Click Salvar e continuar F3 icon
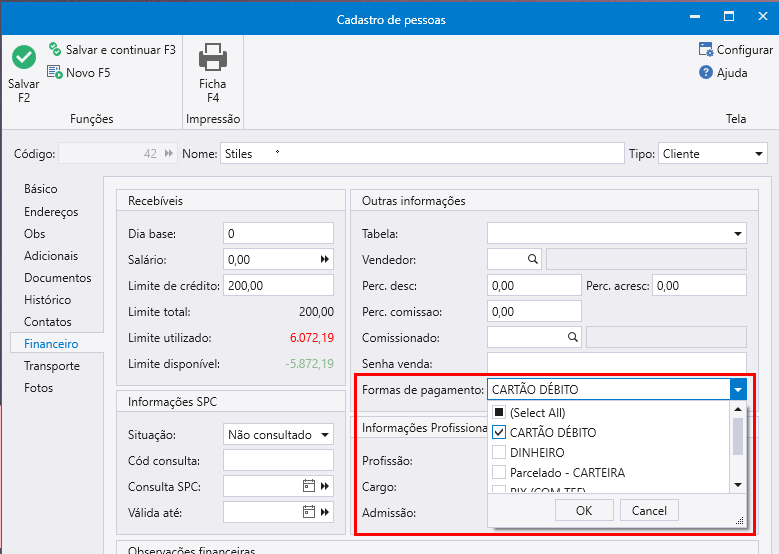The image size is (779, 554). click(x=55, y=49)
